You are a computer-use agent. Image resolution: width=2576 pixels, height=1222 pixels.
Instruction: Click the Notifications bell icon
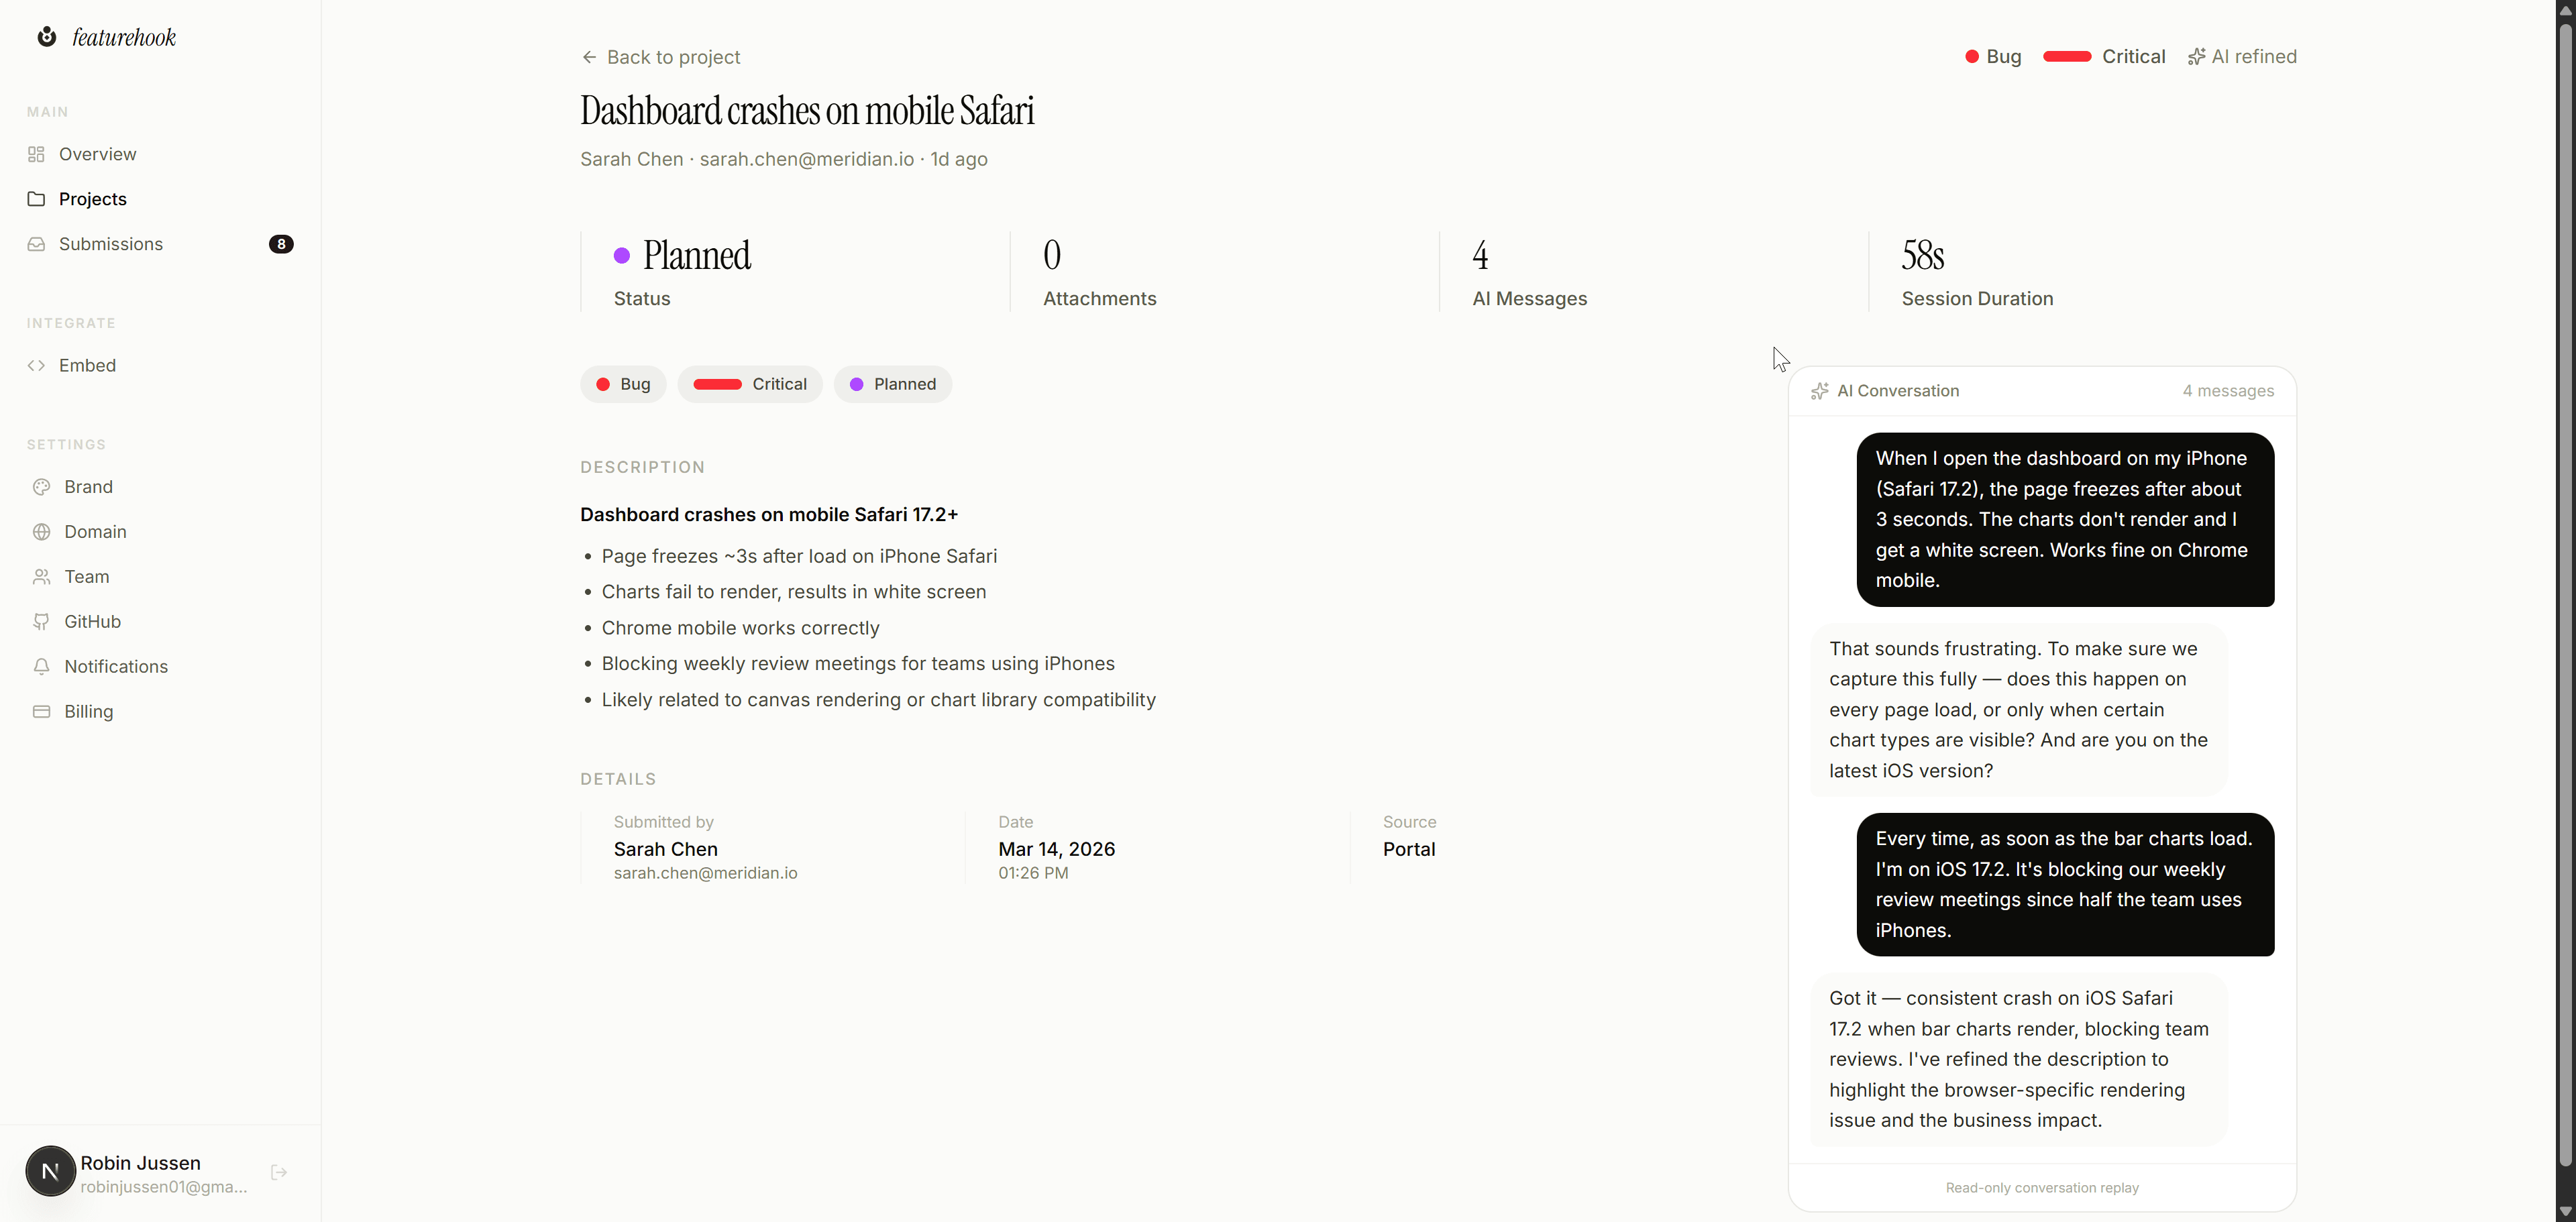(42, 667)
